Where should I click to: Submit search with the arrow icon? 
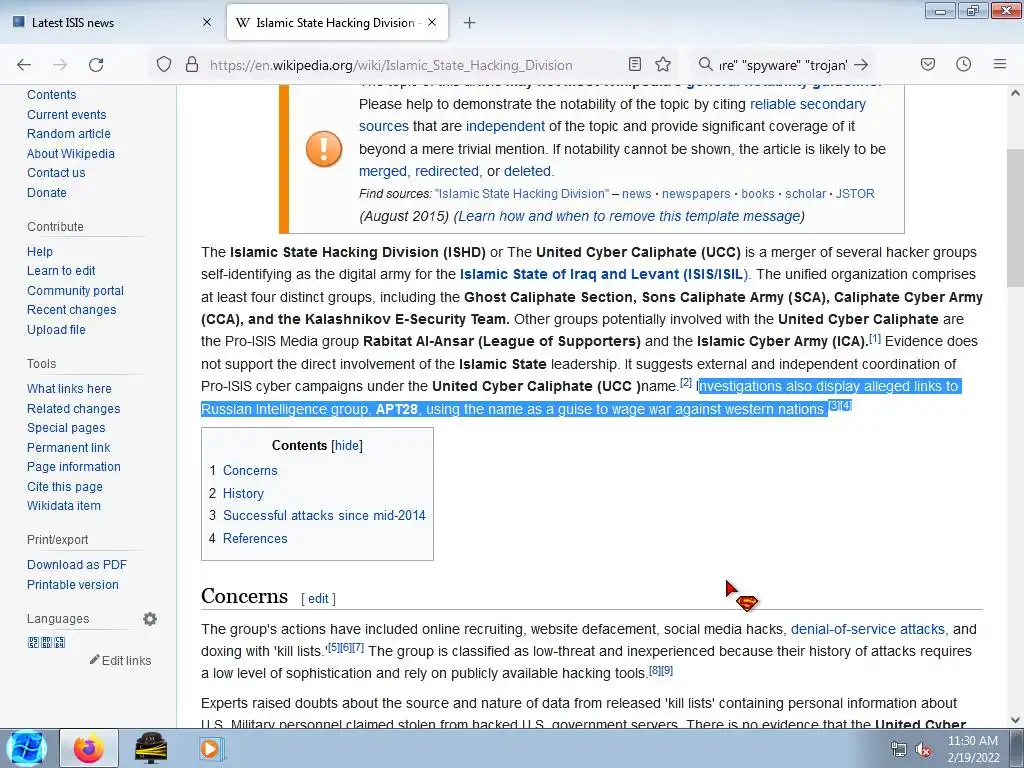coord(861,64)
